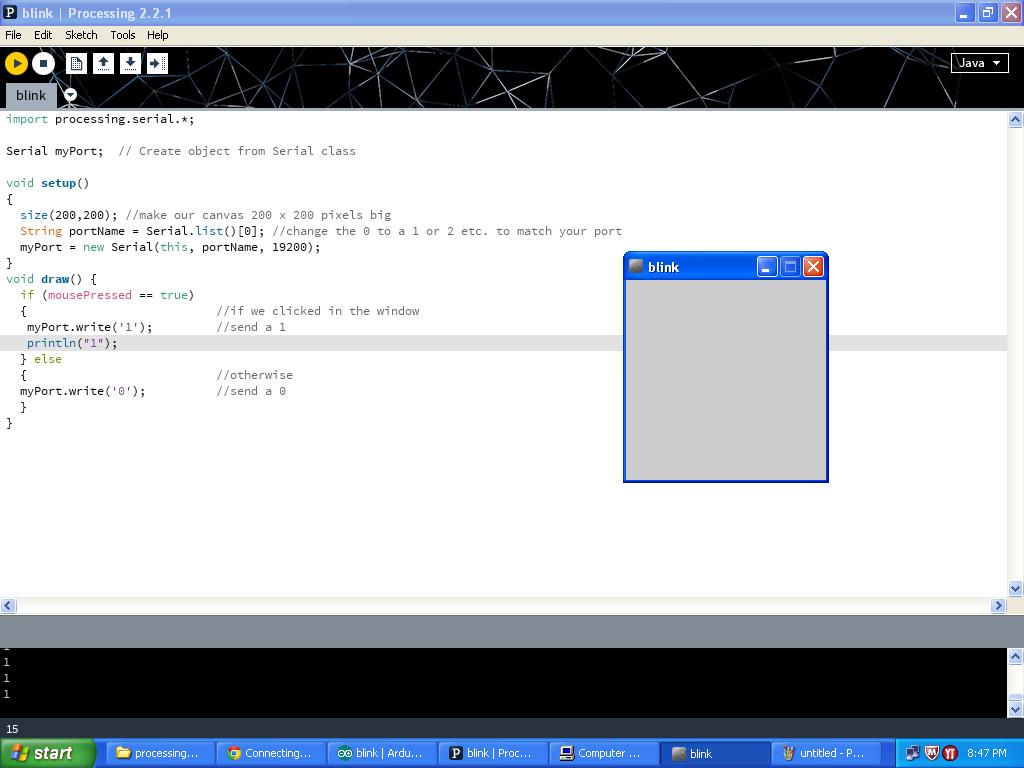1024x768 pixels.
Task: Open the Edit menu
Action: pyautogui.click(x=43, y=35)
